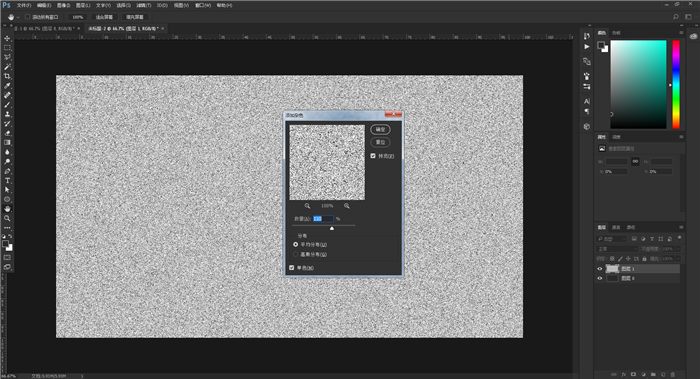Click the 复位 reset button
This screenshot has height=379, width=700.
pyautogui.click(x=380, y=142)
